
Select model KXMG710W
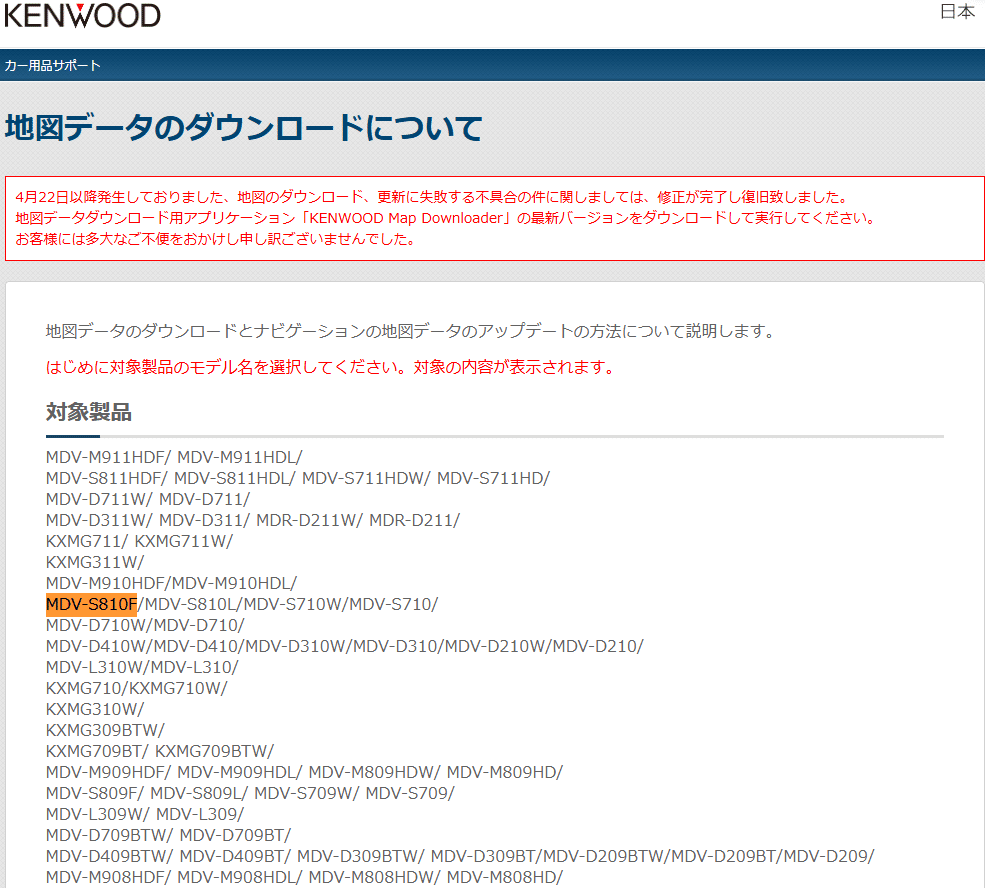point(175,688)
